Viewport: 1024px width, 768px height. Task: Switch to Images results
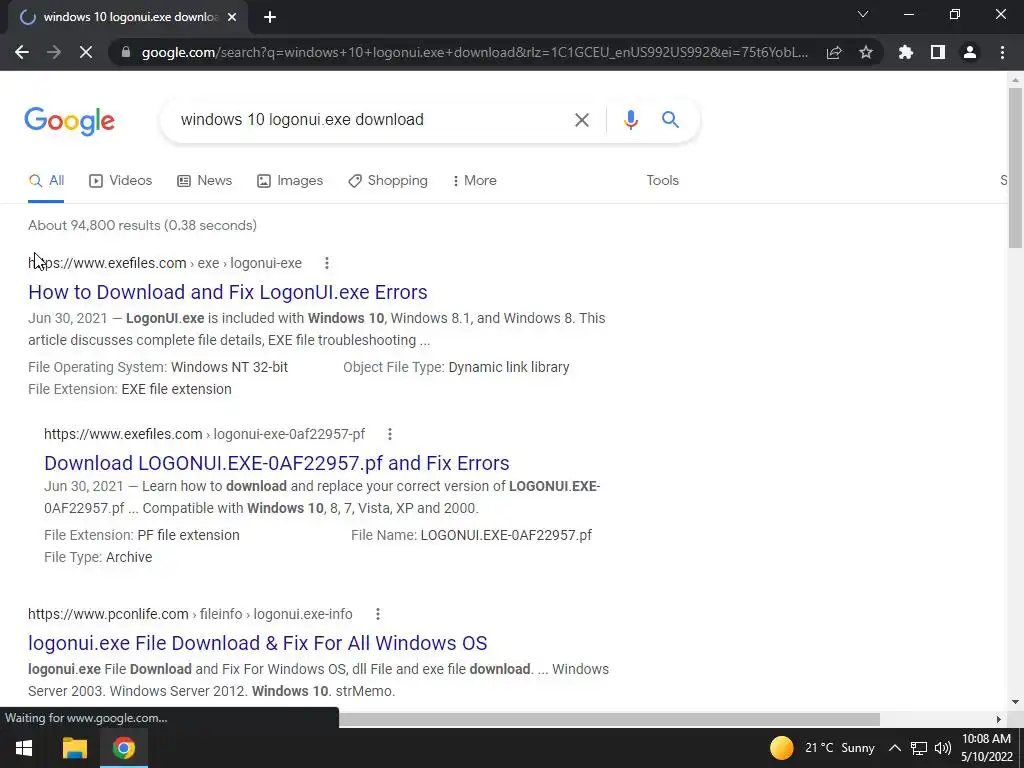point(290,181)
